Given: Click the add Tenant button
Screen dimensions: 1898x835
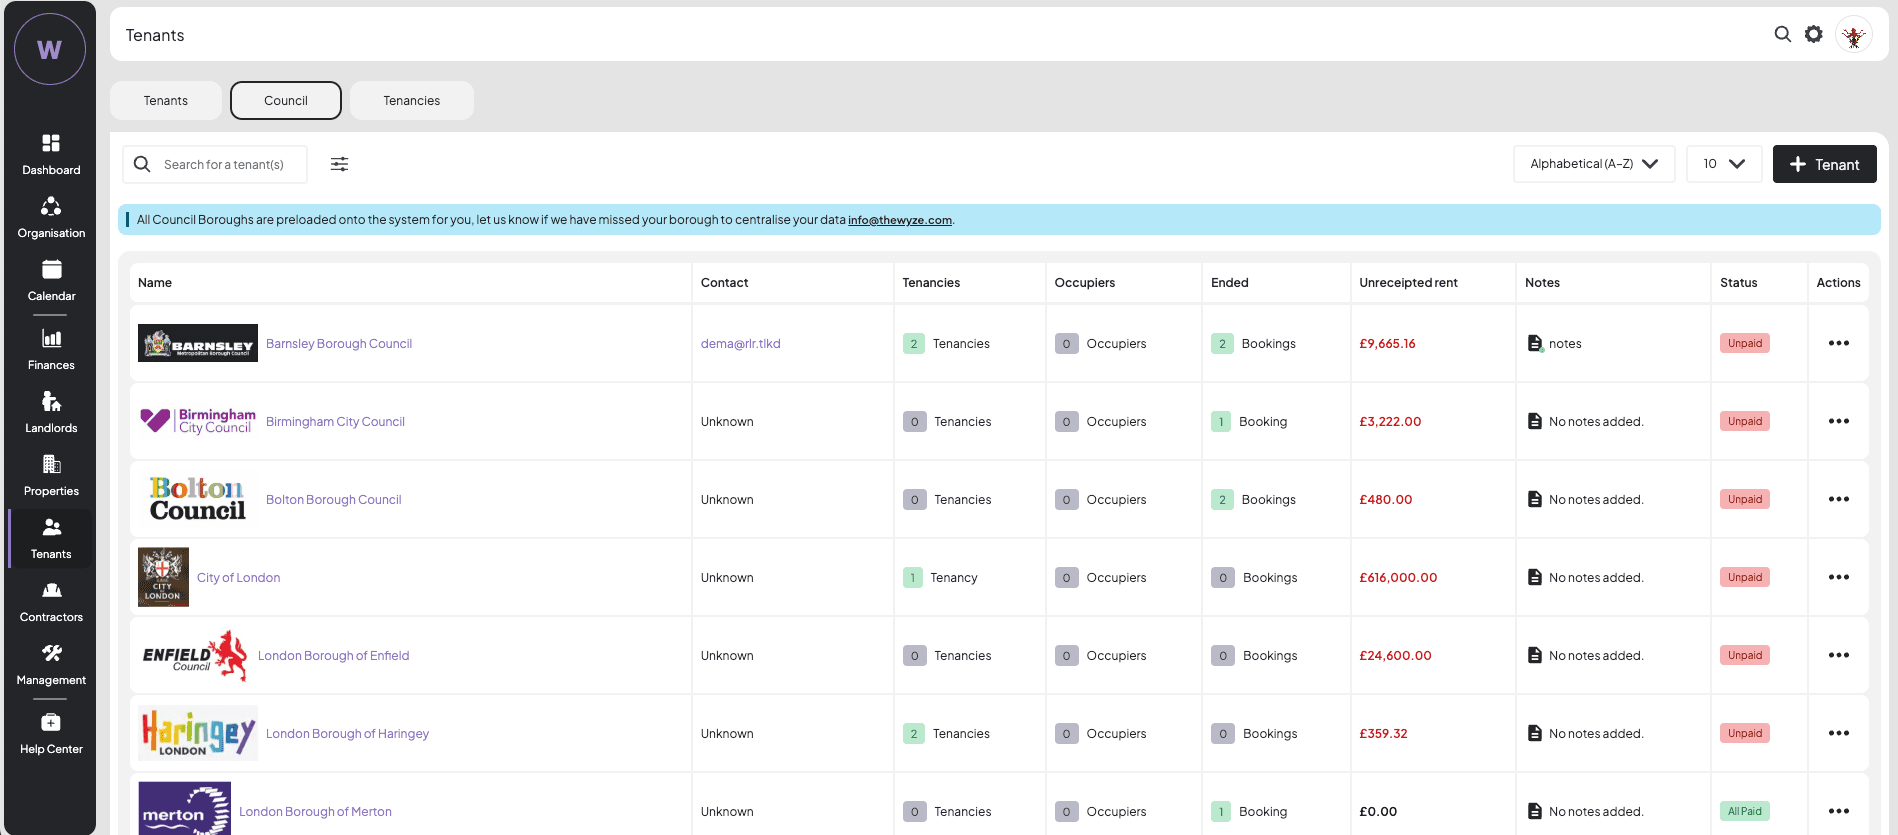Looking at the screenshot, I should pyautogui.click(x=1824, y=164).
